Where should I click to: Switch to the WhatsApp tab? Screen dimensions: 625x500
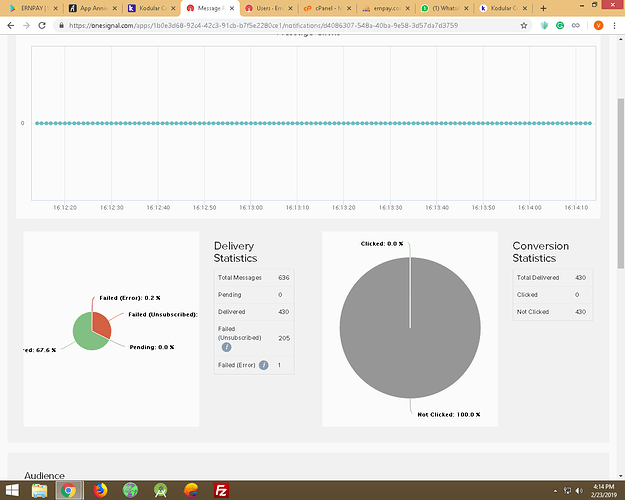point(444,8)
